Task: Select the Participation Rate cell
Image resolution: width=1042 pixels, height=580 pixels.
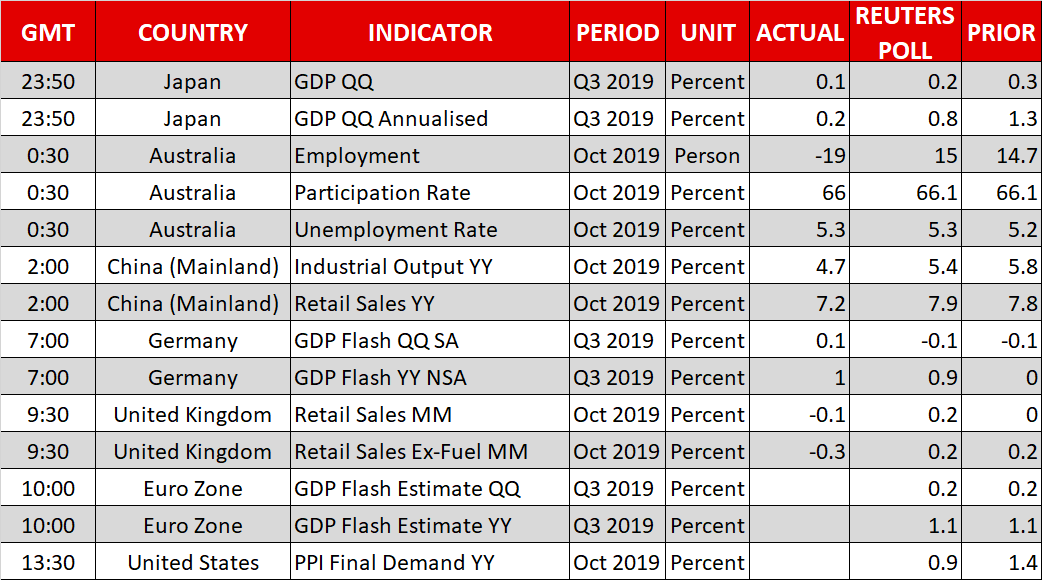Action: tap(382, 193)
